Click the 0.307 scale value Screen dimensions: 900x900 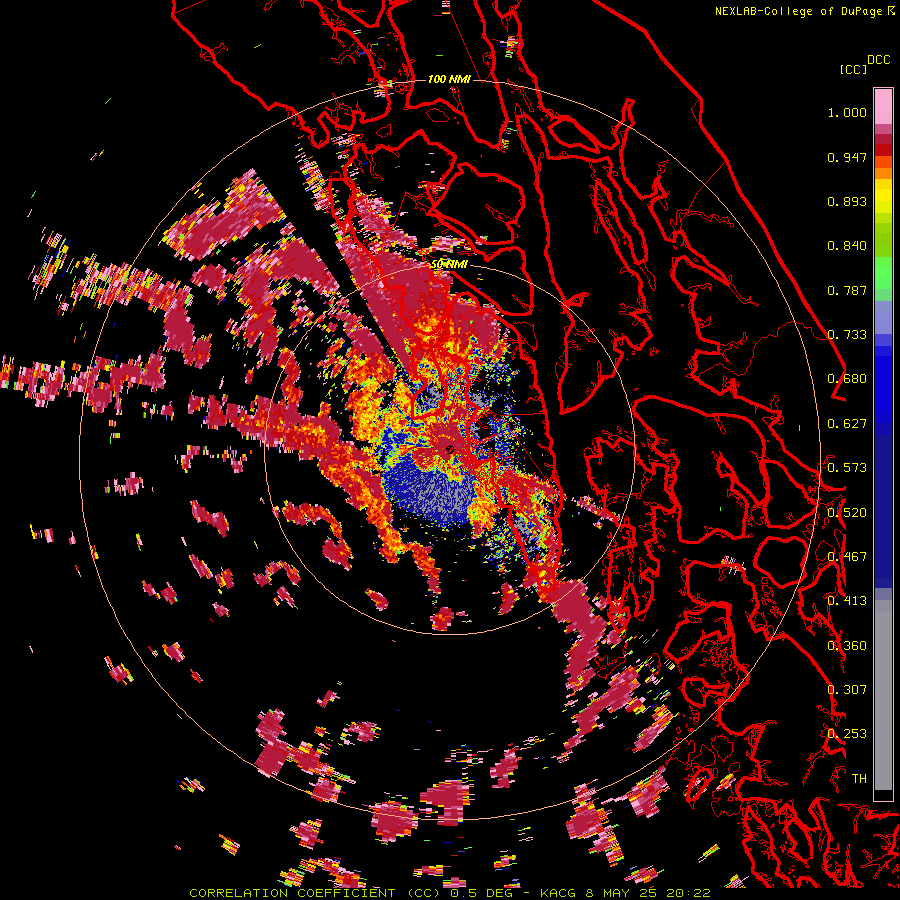coord(847,690)
